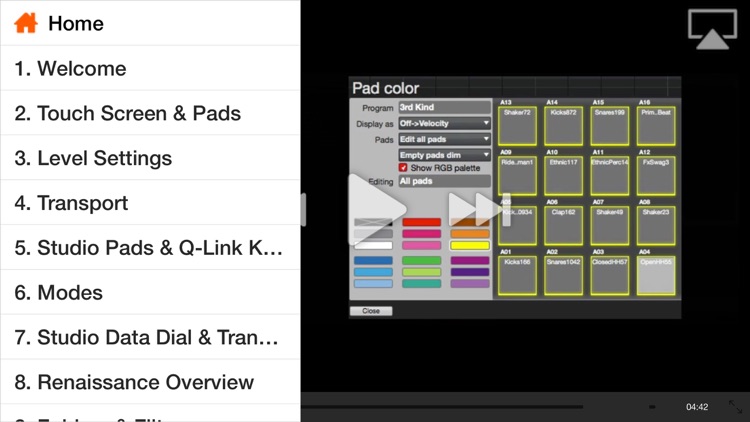Viewport: 750px width, 422px height.
Task: Toggle the Show RGB palette checkbox
Action: pos(403,167)
